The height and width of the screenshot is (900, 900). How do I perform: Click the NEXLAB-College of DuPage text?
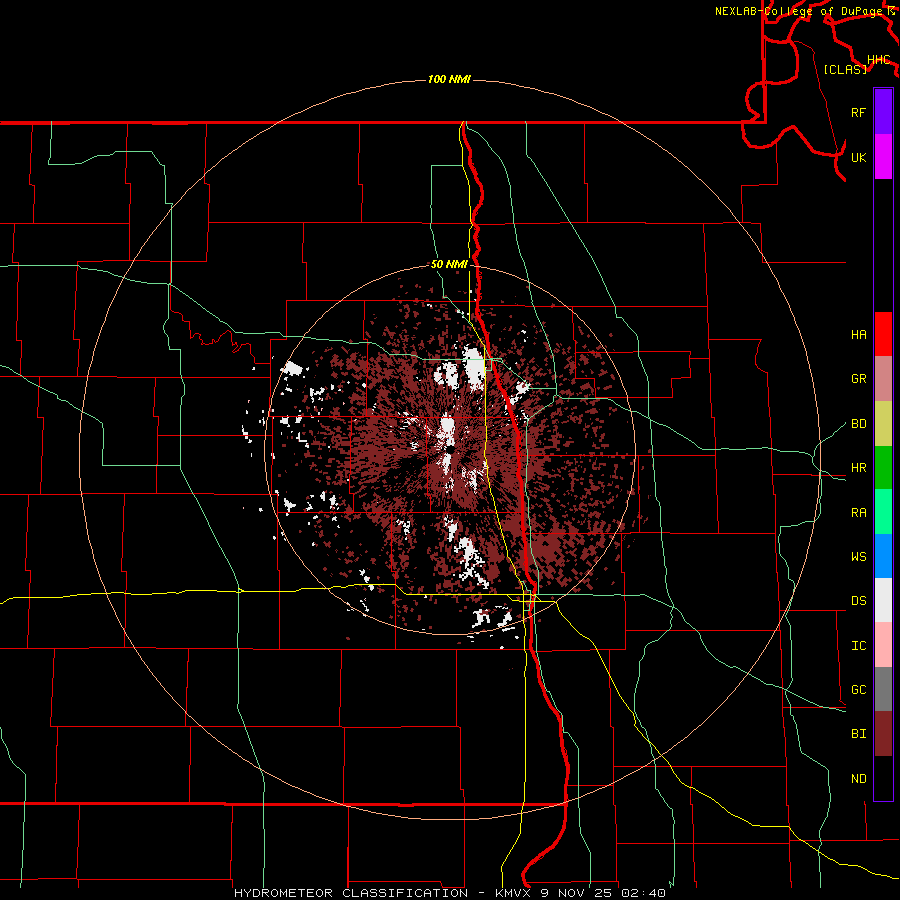[x=798, y=11]
